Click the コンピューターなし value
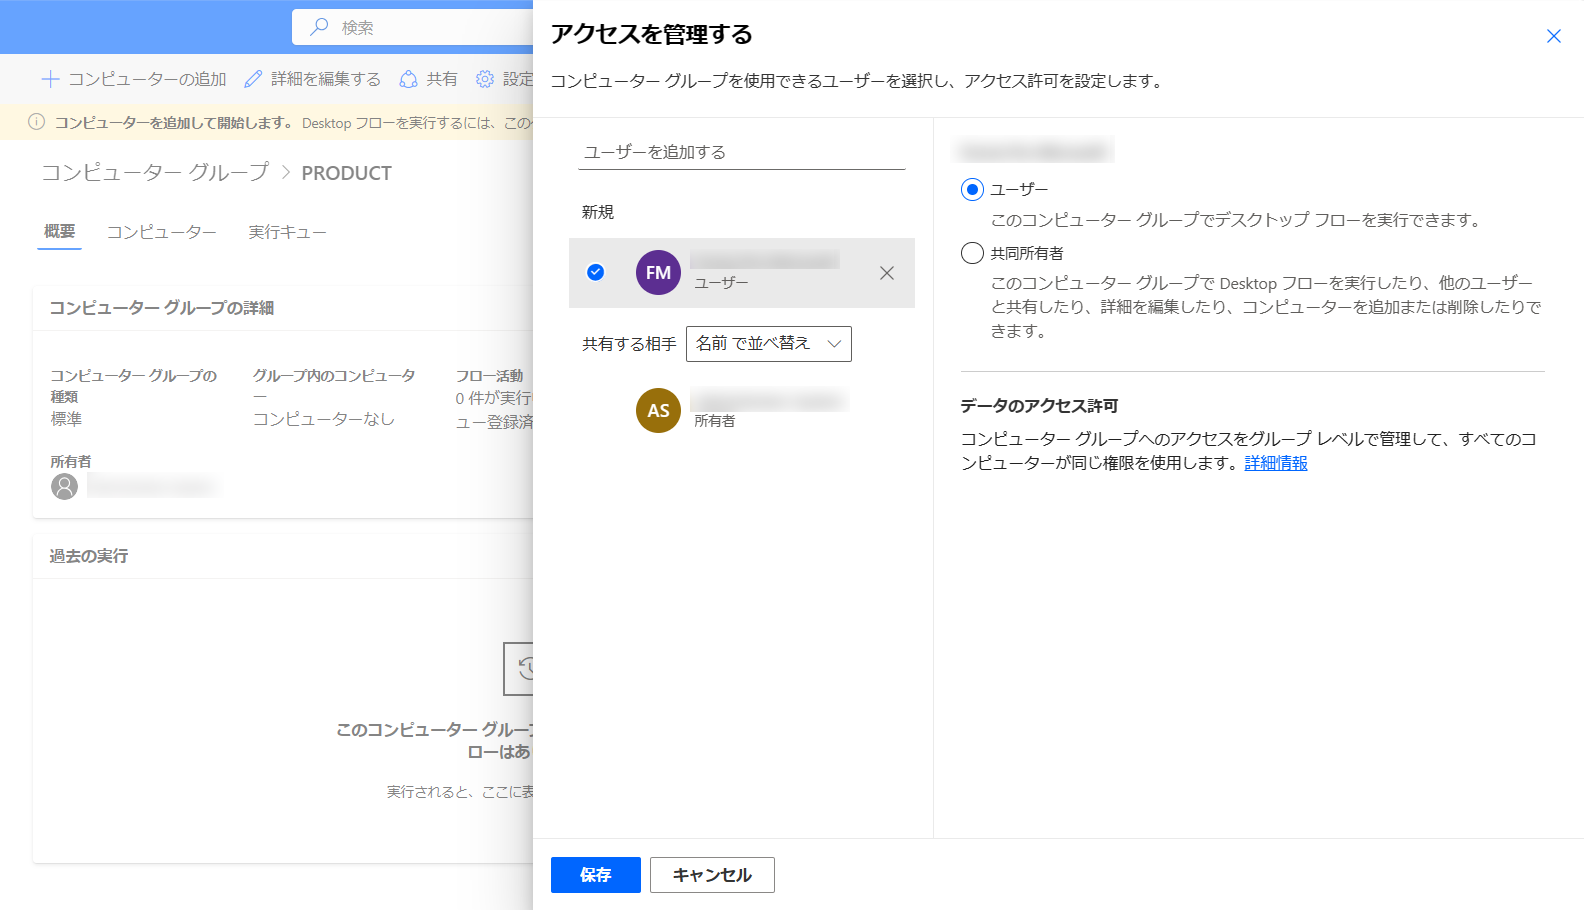The height and width of the screenshot is (910, 1584). click(x=324, y=419)
